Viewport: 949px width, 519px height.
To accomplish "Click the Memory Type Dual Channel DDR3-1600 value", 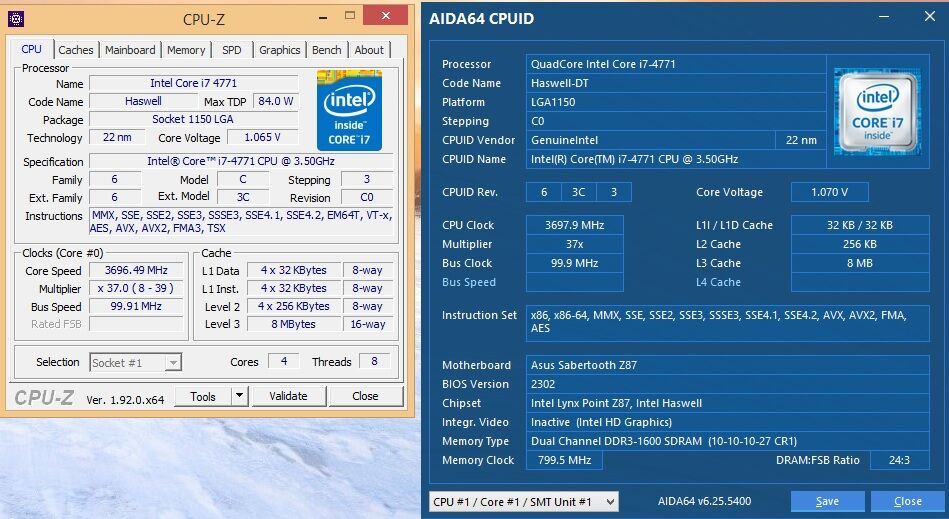I will 727,442.
